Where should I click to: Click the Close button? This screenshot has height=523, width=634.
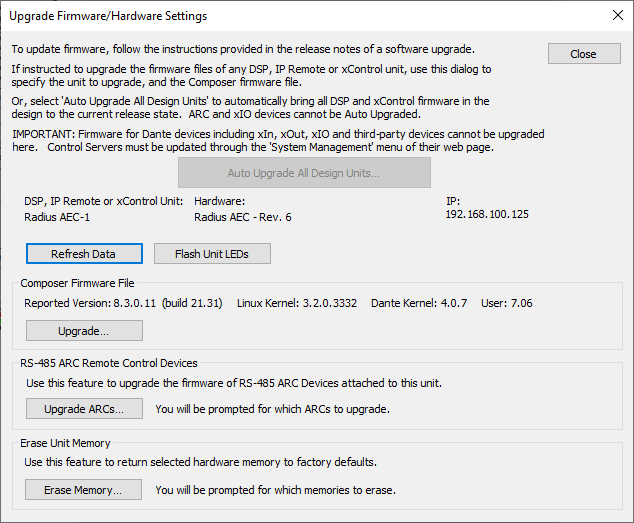point(584,54)
